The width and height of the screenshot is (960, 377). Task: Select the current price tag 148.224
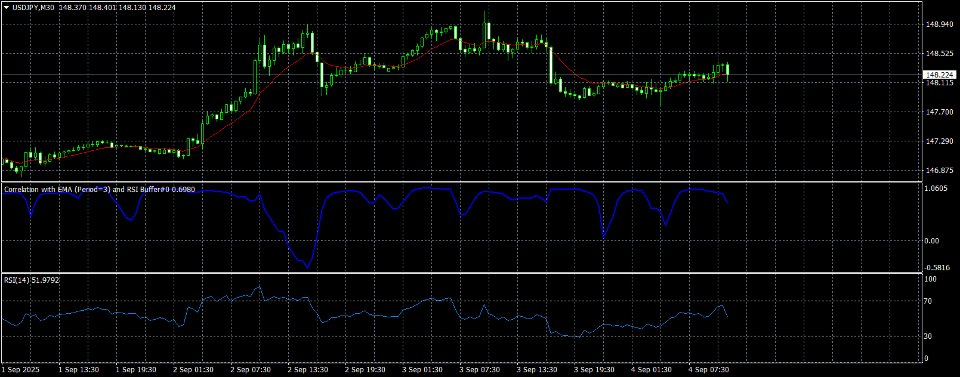point(939,75)
